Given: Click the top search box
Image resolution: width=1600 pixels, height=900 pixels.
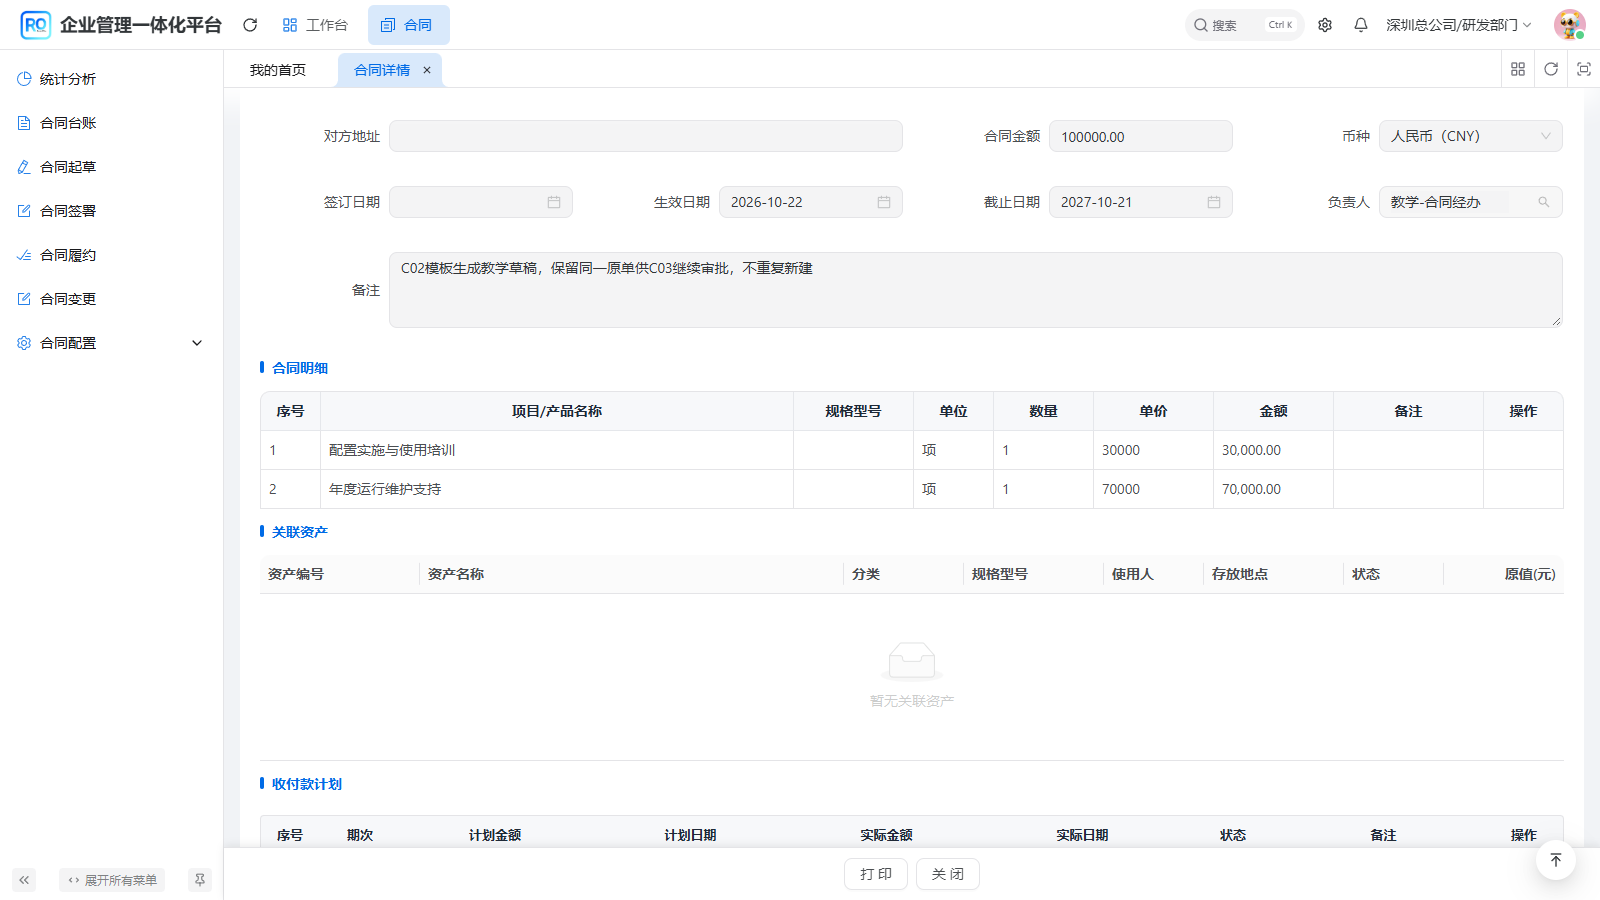Looking at the screenshot, I should [1244, 25].
